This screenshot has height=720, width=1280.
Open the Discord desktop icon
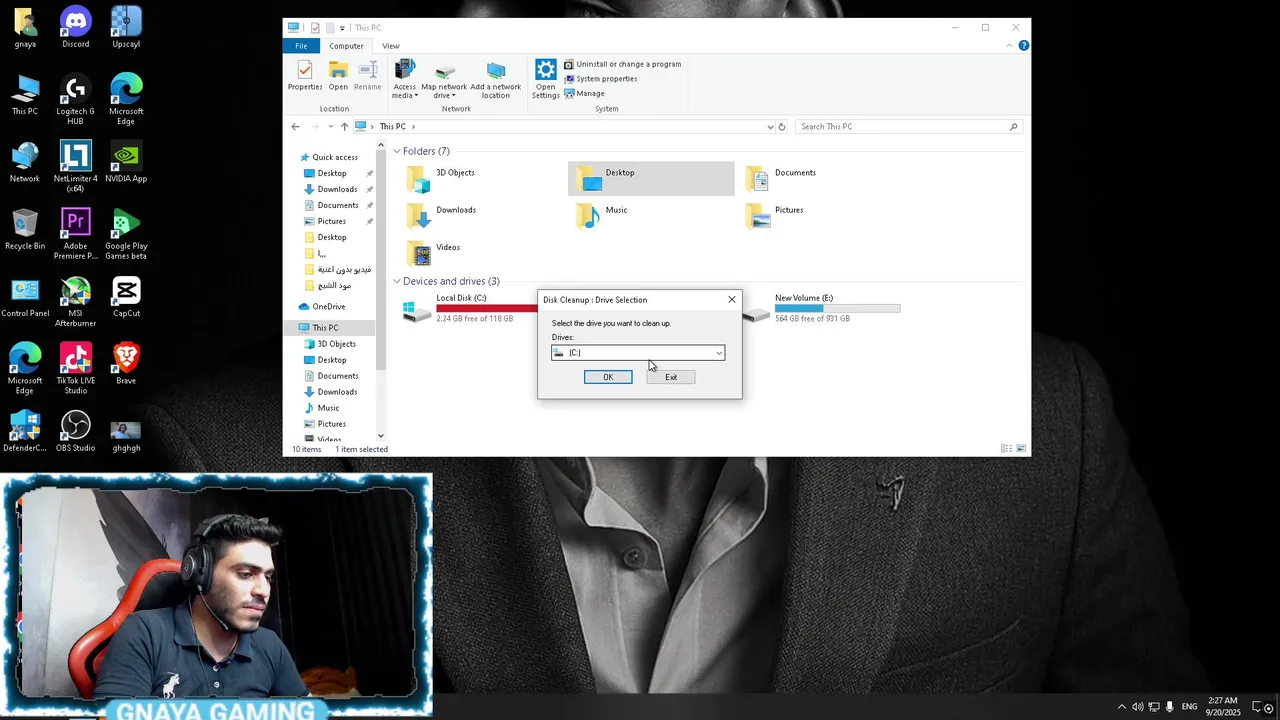click(x=75, y=27)
